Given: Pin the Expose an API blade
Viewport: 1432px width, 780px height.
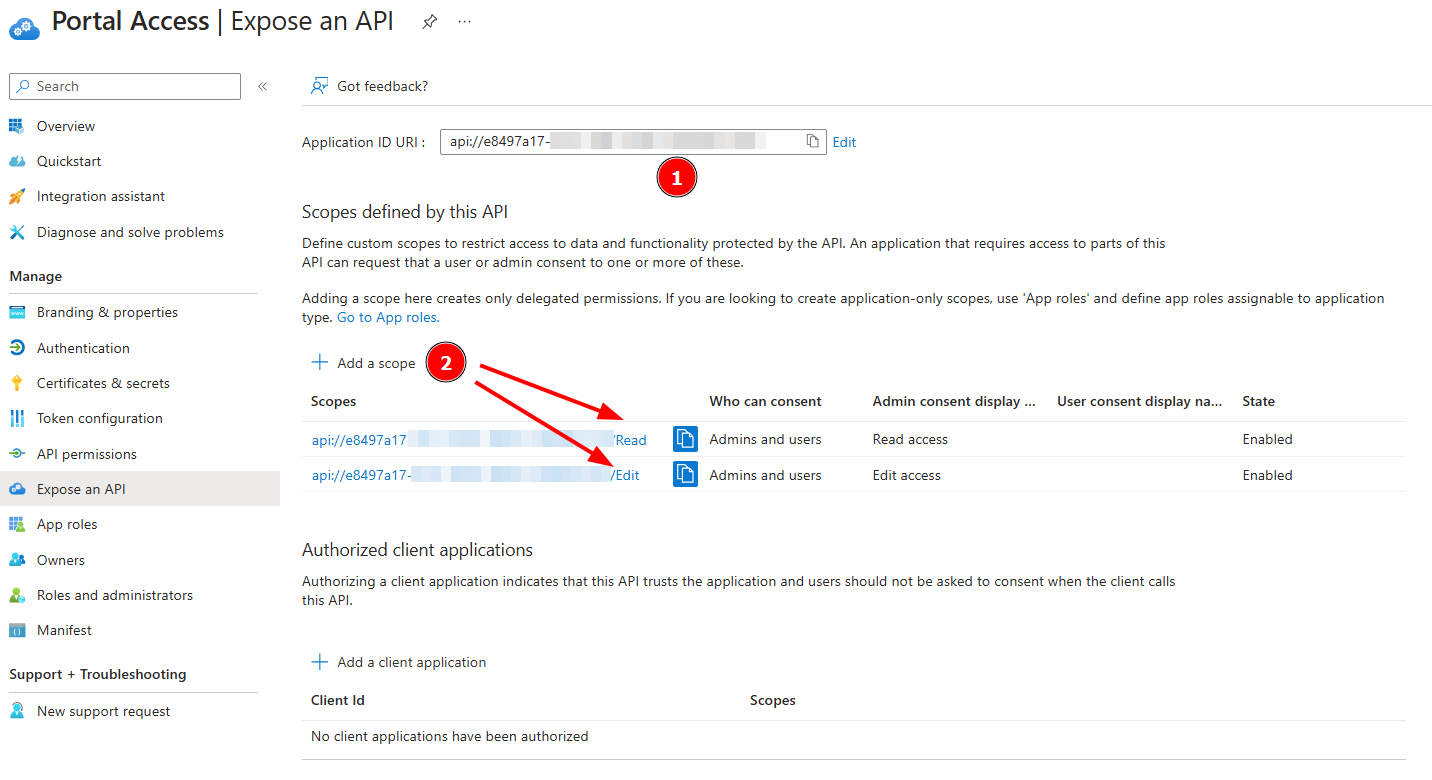Looking at the screenshot, I should [429, 21].
